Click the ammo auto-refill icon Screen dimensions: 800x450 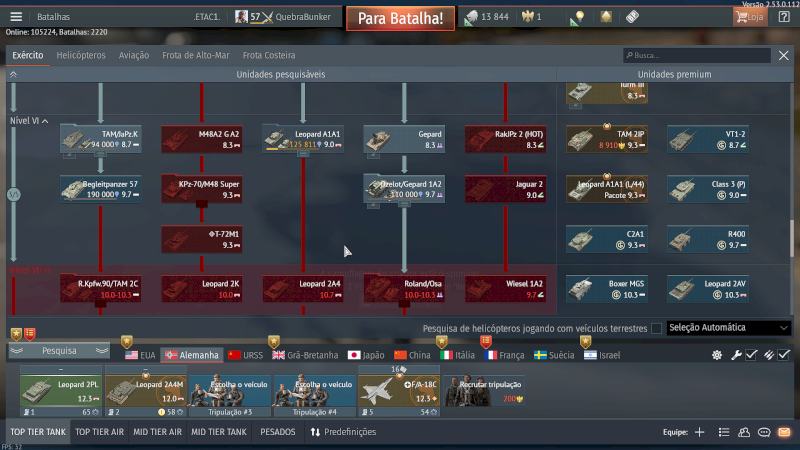tap(769, 355)
